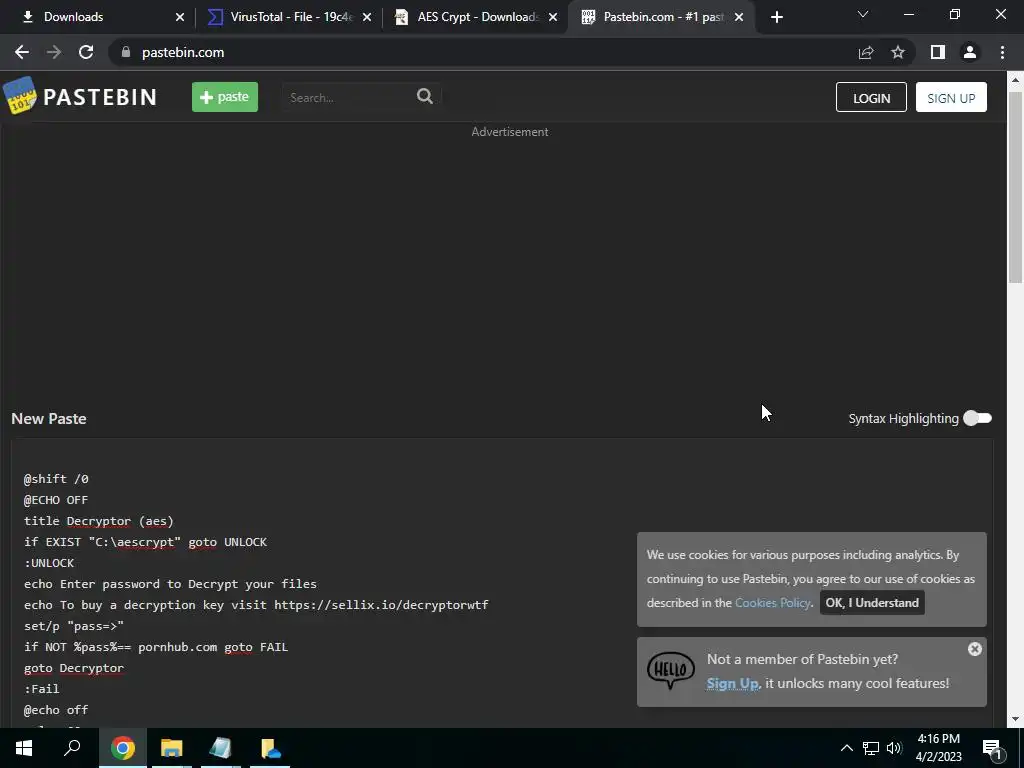Click the 'New Paste' heading
The height and width of the screenshot is (768, 1024).
point(49,419)
